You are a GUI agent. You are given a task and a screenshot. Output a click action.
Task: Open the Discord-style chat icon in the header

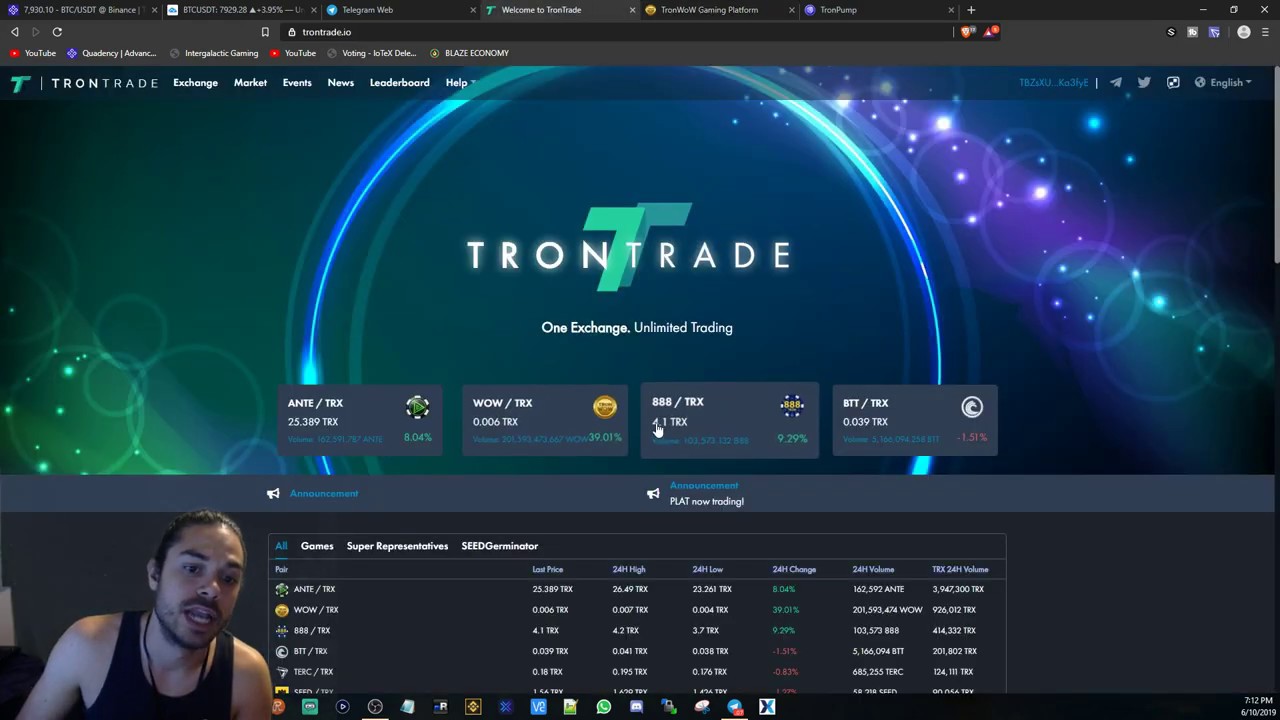(x=1173, y=83)
